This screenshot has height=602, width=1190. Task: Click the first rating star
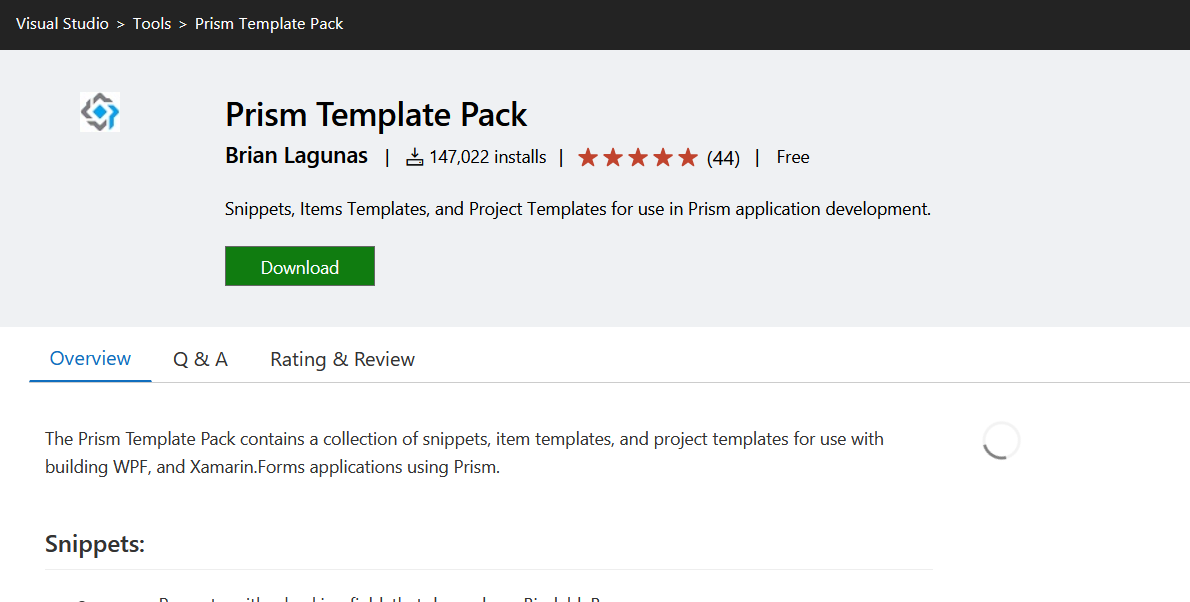(588, 157)
